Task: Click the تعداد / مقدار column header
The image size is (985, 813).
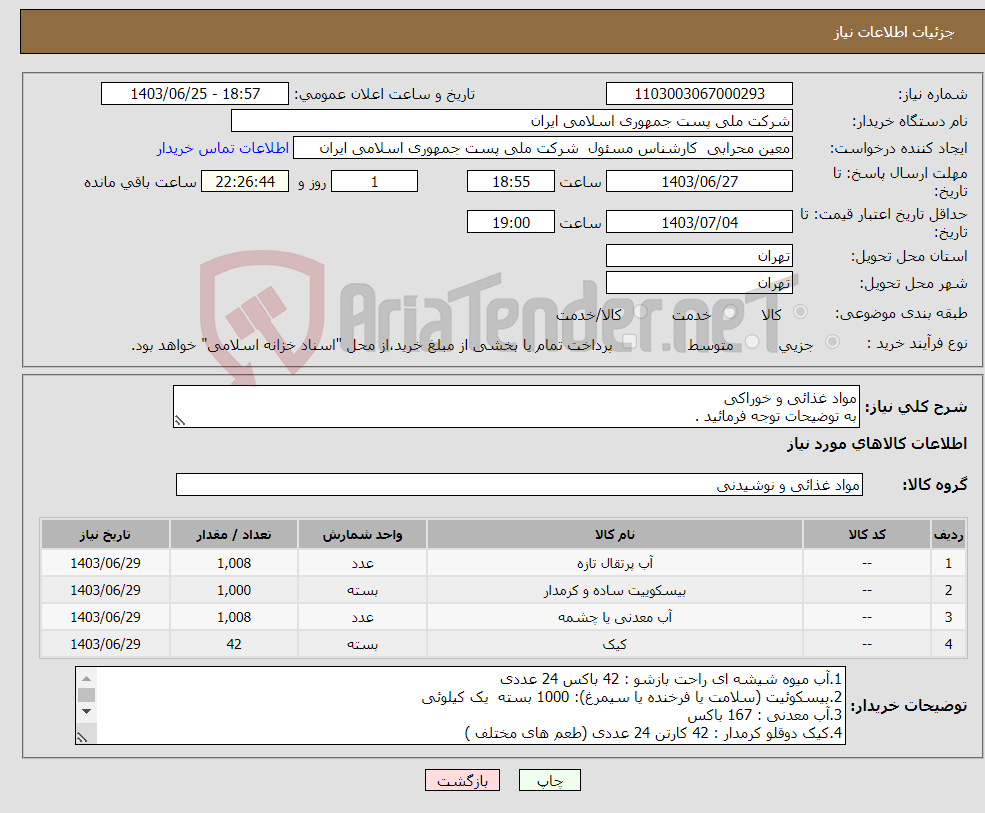Action: click(x=234, y=535)
